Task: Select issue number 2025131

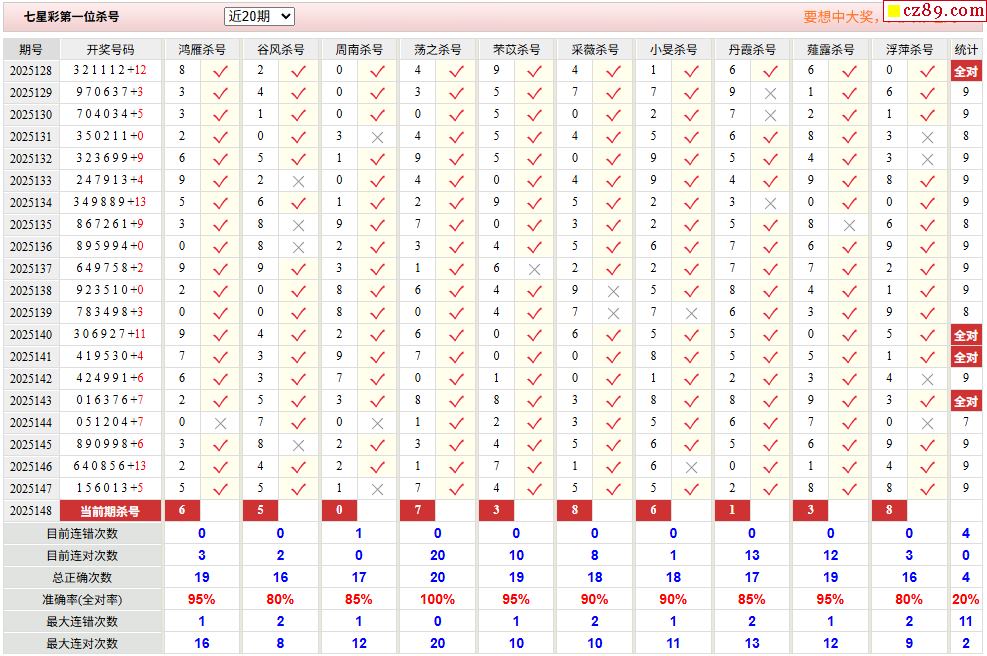Action: click(x=31, y=137)
